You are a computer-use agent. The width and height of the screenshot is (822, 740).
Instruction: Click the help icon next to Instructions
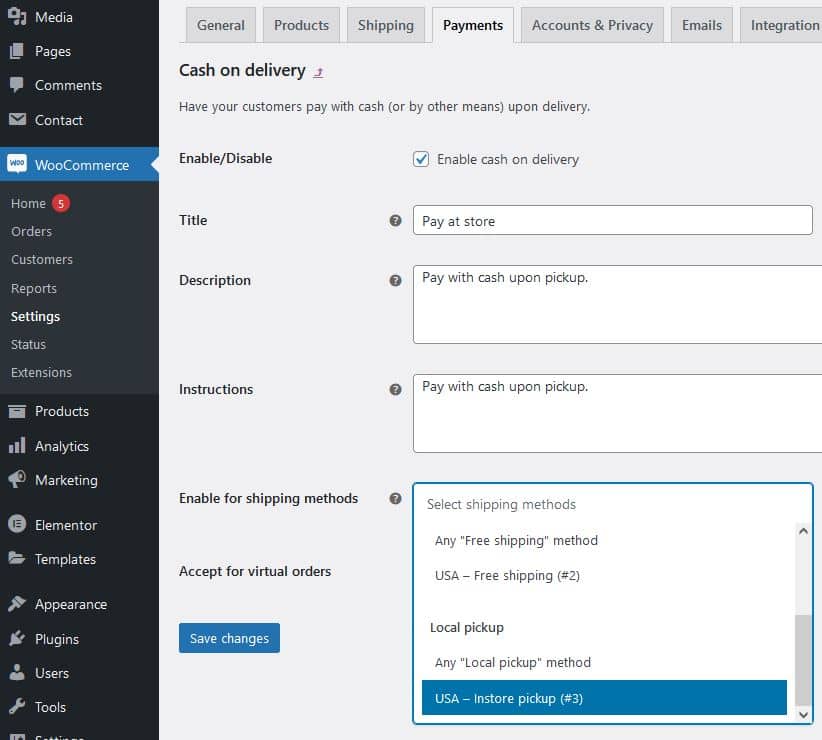395,389
